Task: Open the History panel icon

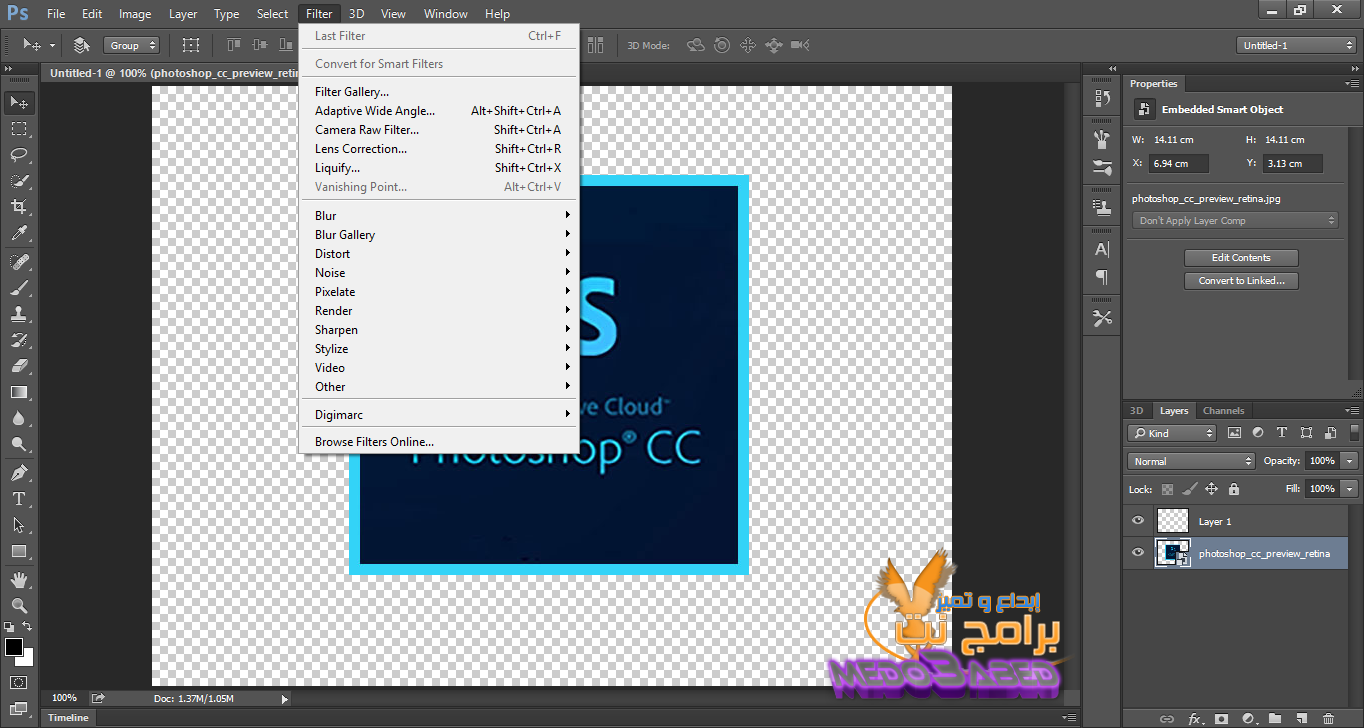Action: 1102,98
